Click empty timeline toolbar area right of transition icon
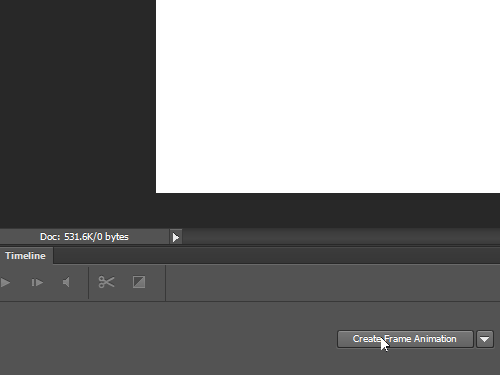The width and height of the screenshot is (500, 375). coord(333,283)
